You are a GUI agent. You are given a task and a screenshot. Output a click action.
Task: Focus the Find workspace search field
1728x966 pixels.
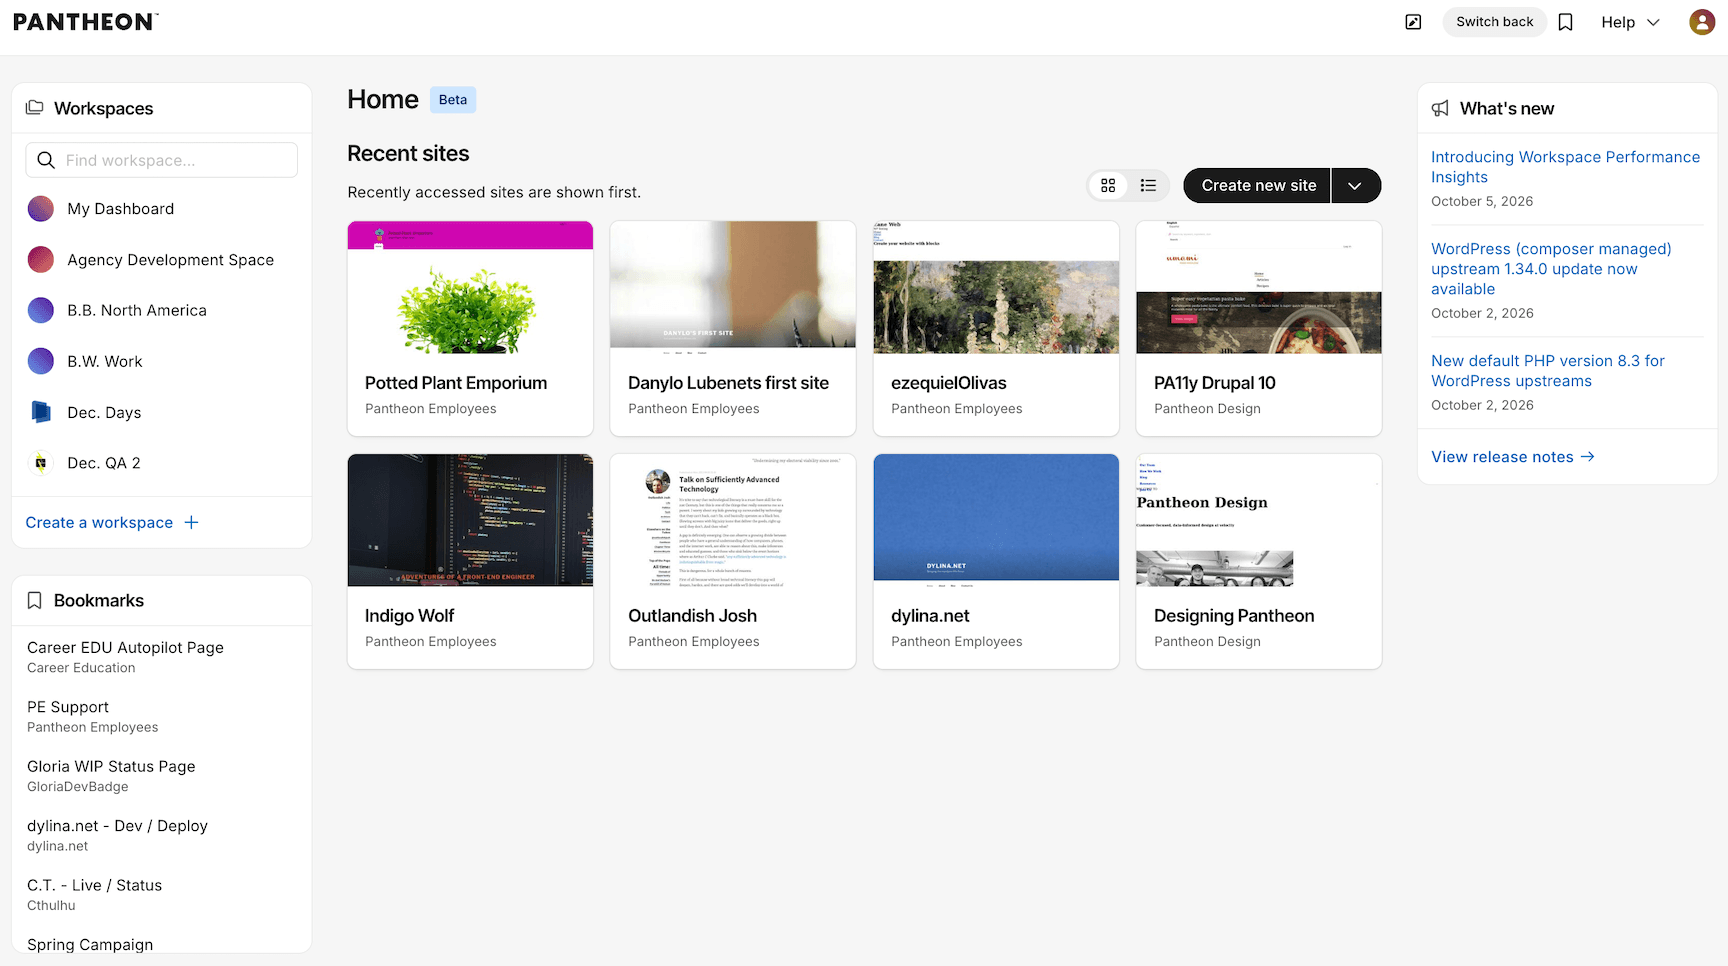pyautogui.click(x=161, y=160)
